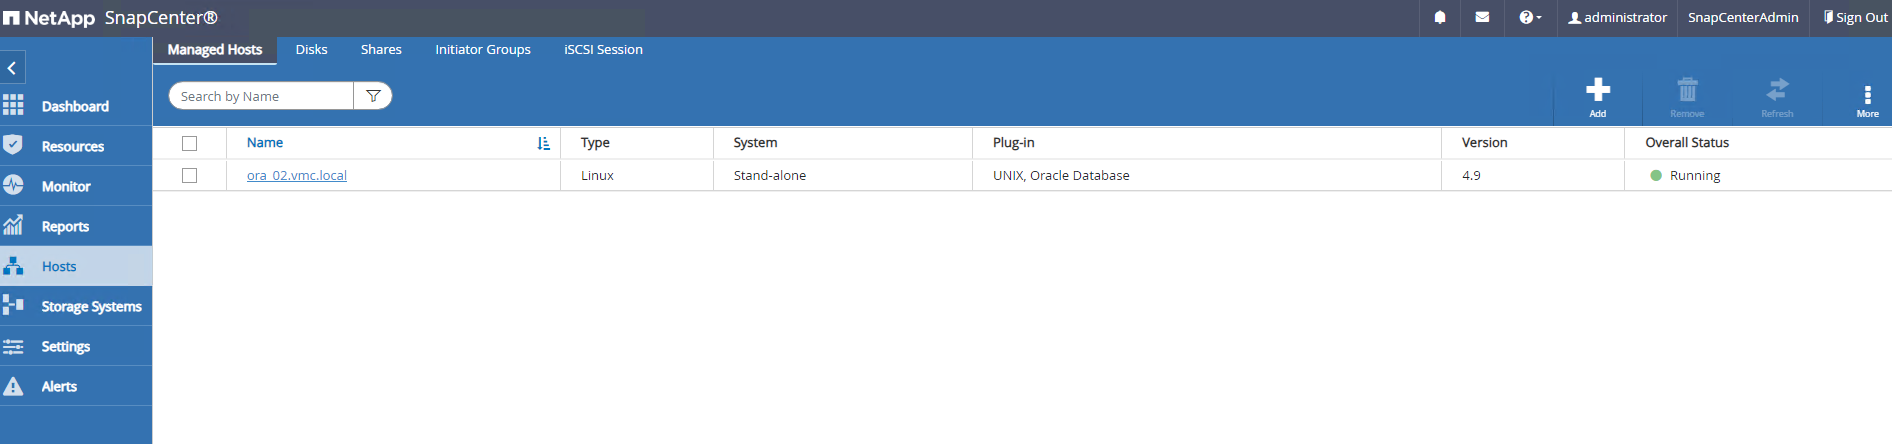Viewport: 1892px width, 444px height.
Task: Sort by the Name column icon
Action: click(x=543, y=143)
